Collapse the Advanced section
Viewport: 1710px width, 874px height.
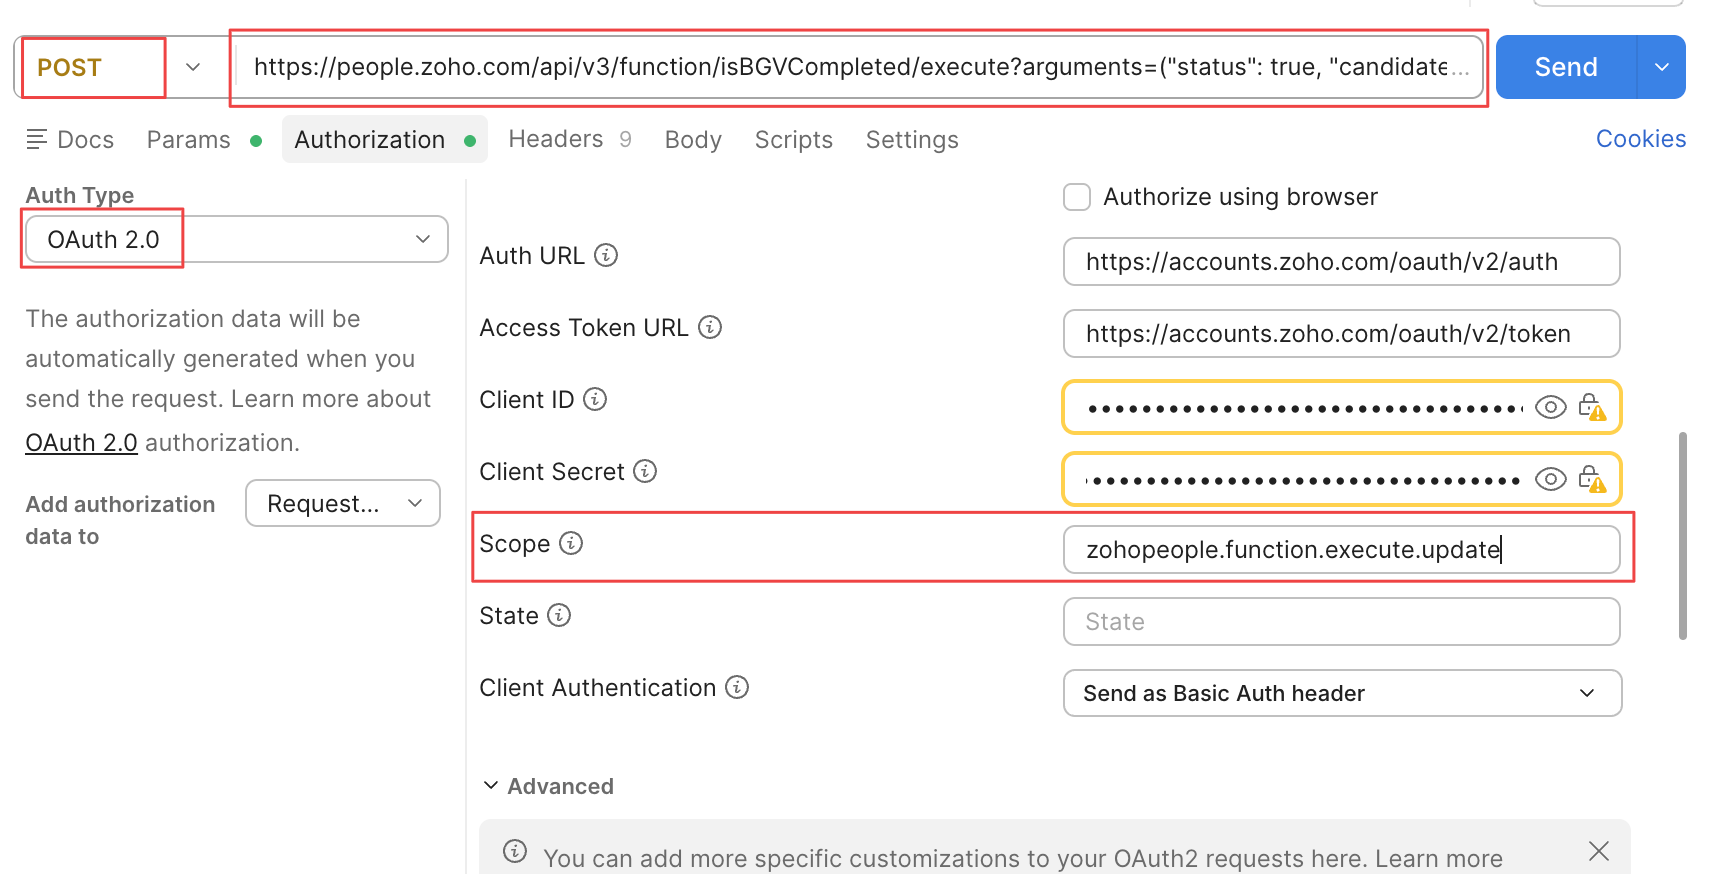(x=491, y=785)
